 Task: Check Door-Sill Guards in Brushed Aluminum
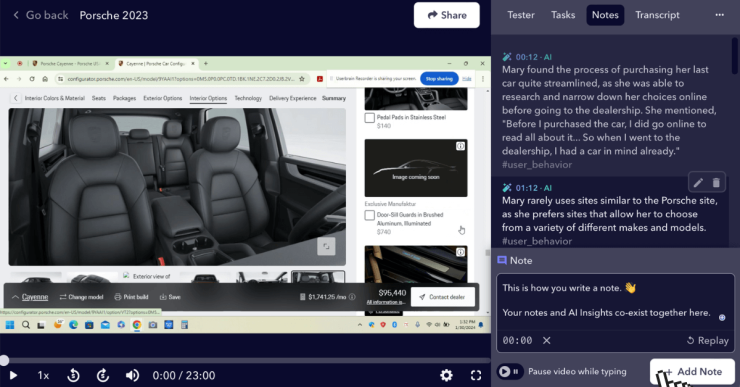[x=370, y=215]
